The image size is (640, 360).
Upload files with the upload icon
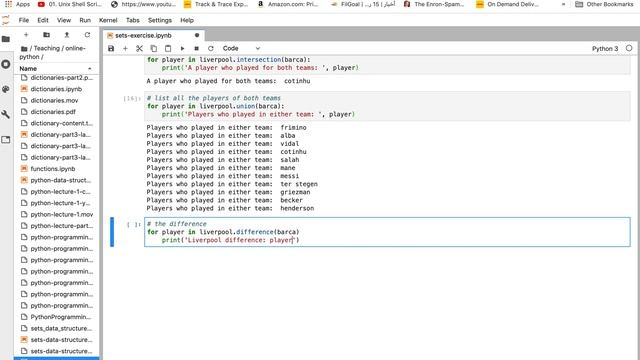(x=67, y=35)
